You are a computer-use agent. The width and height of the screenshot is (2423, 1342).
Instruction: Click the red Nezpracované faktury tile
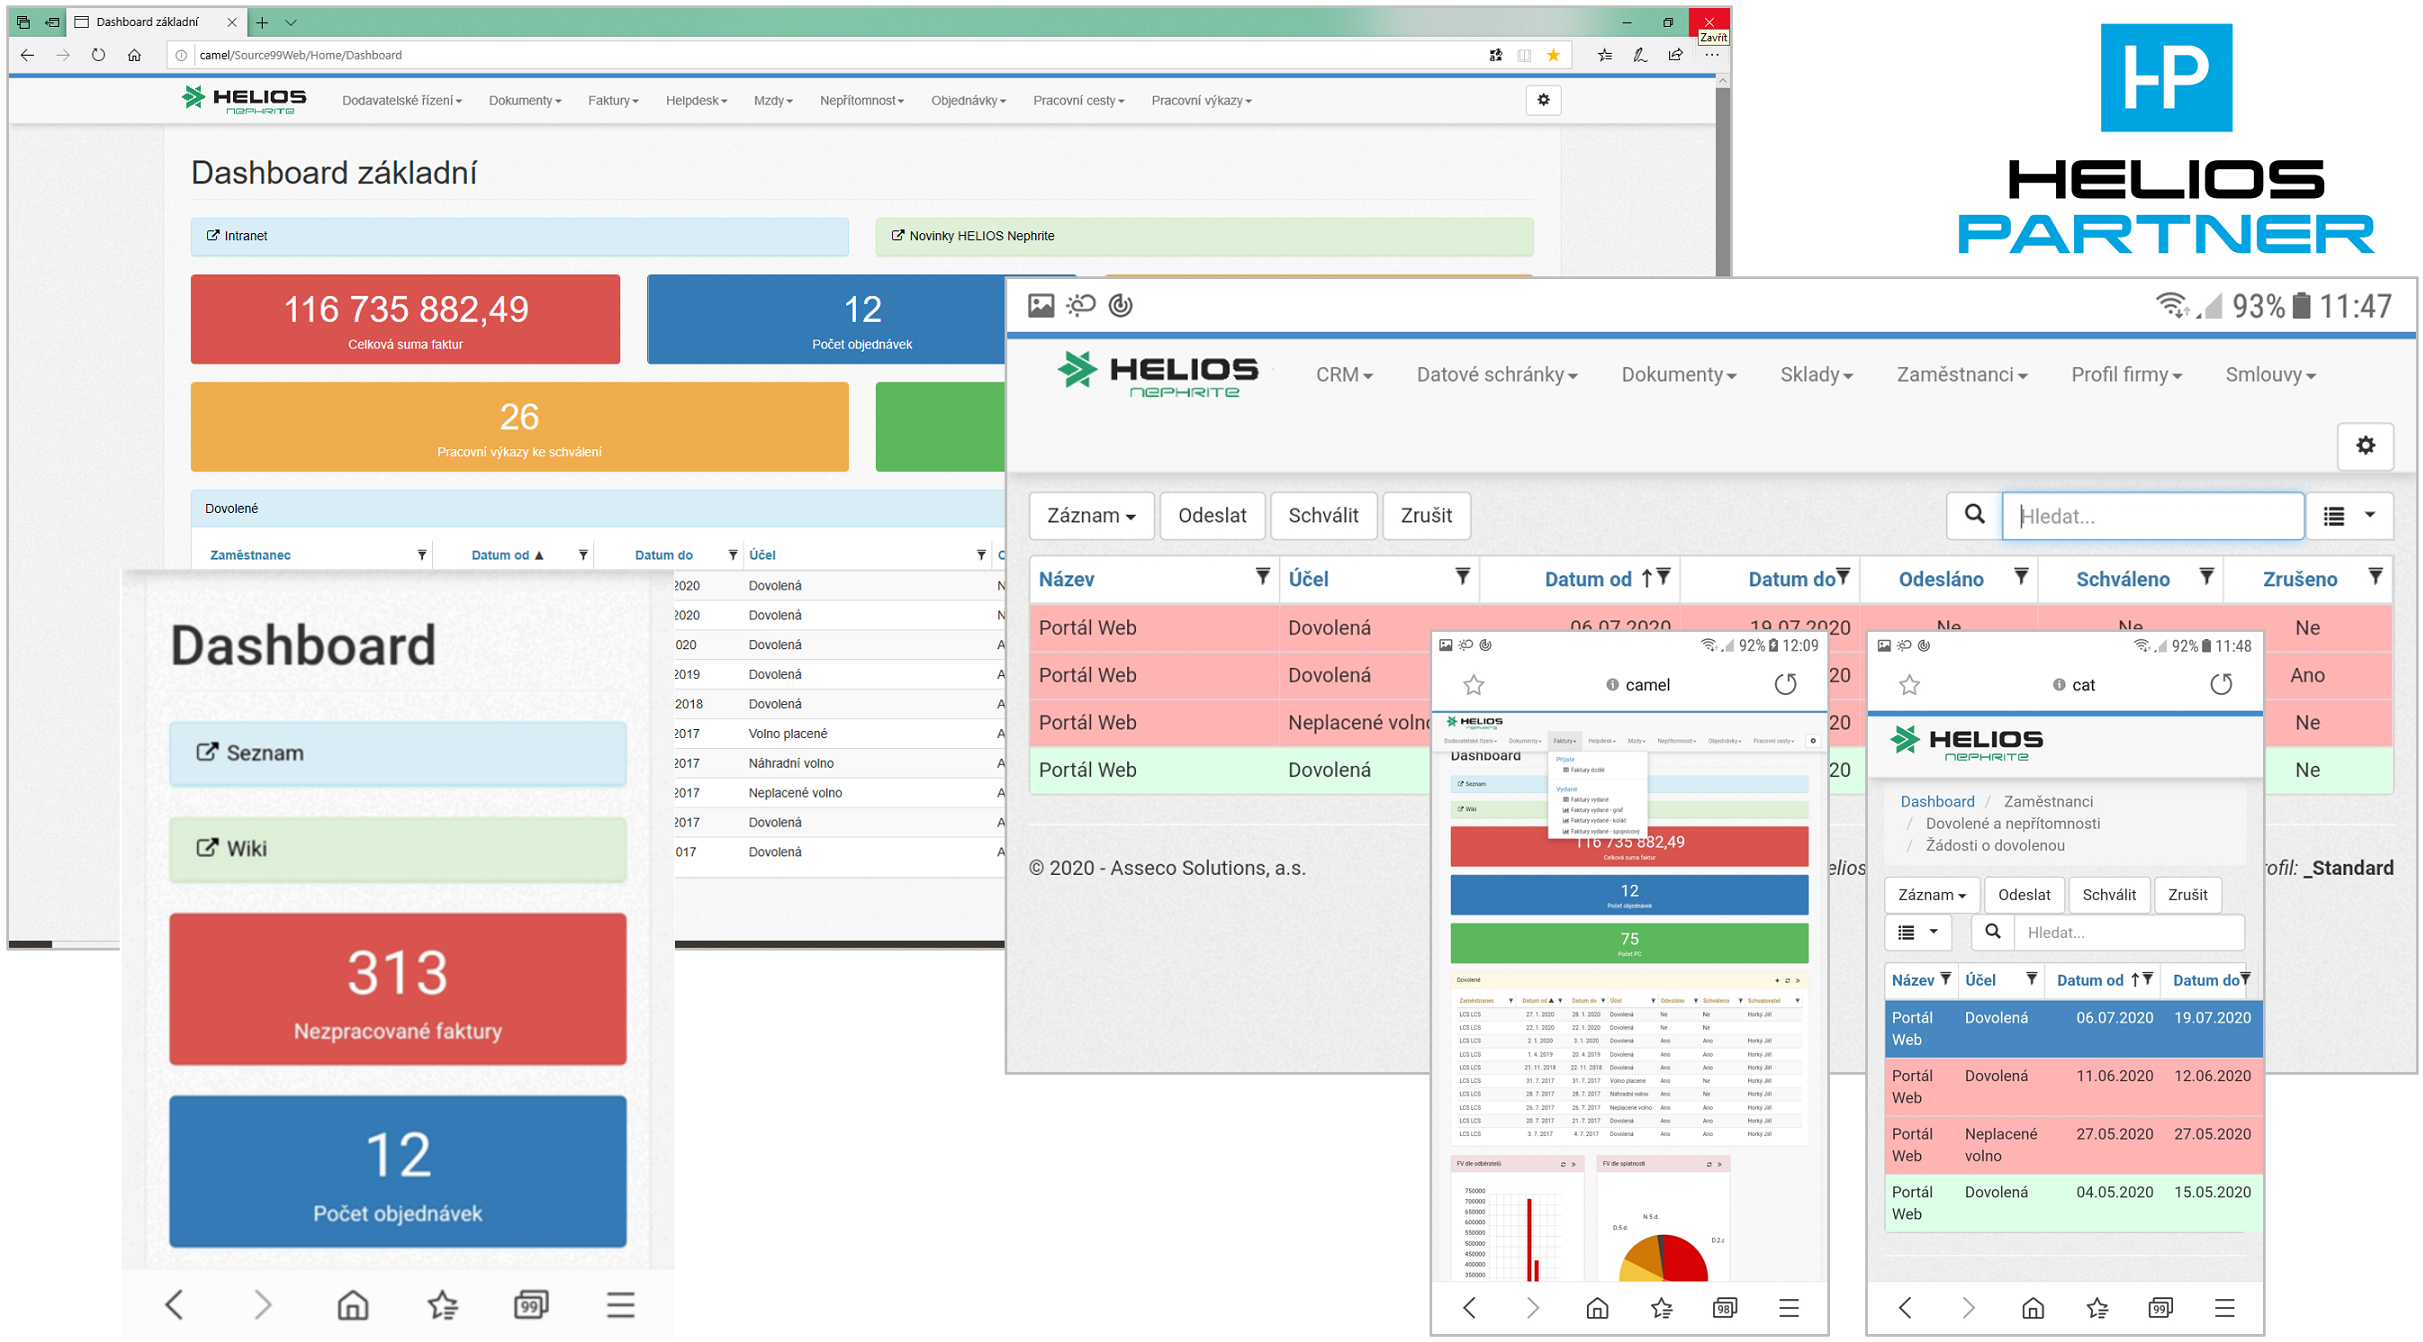[x=398, y=989]
